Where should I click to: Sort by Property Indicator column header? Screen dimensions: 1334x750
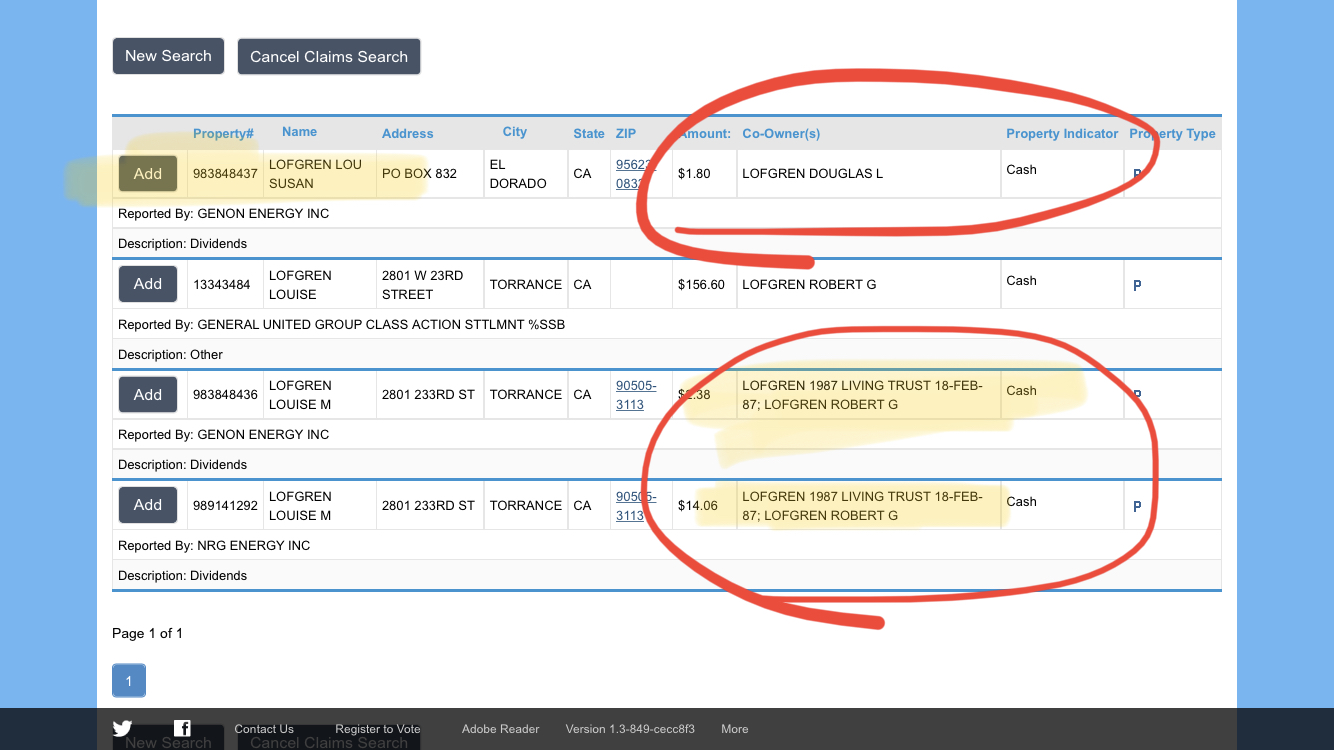click(1062, 134)
